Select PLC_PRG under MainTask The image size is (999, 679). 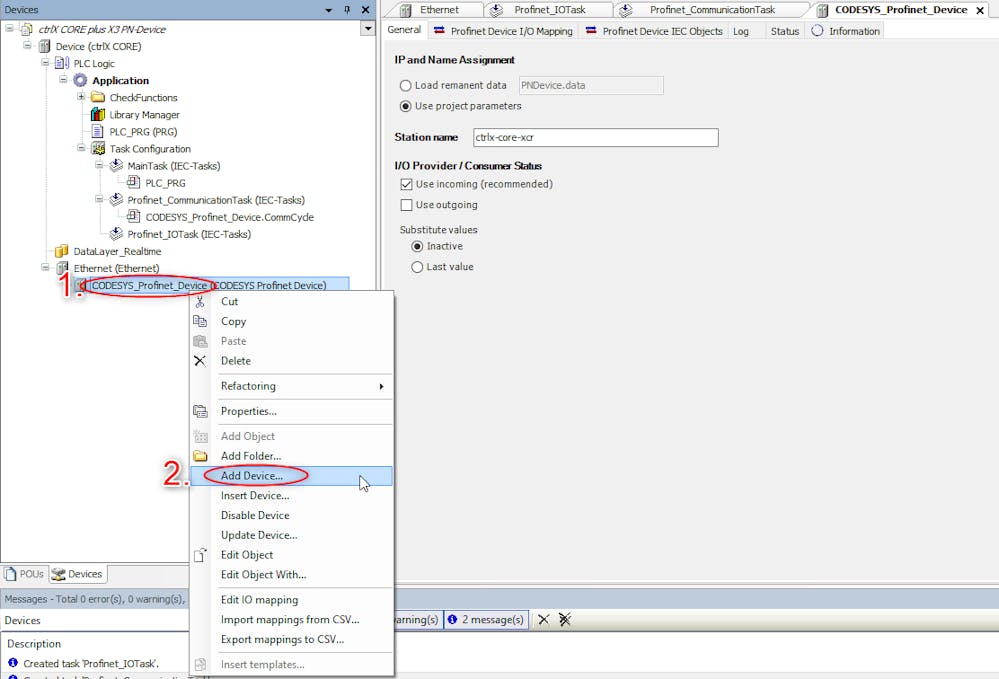[x=165, y=183]
